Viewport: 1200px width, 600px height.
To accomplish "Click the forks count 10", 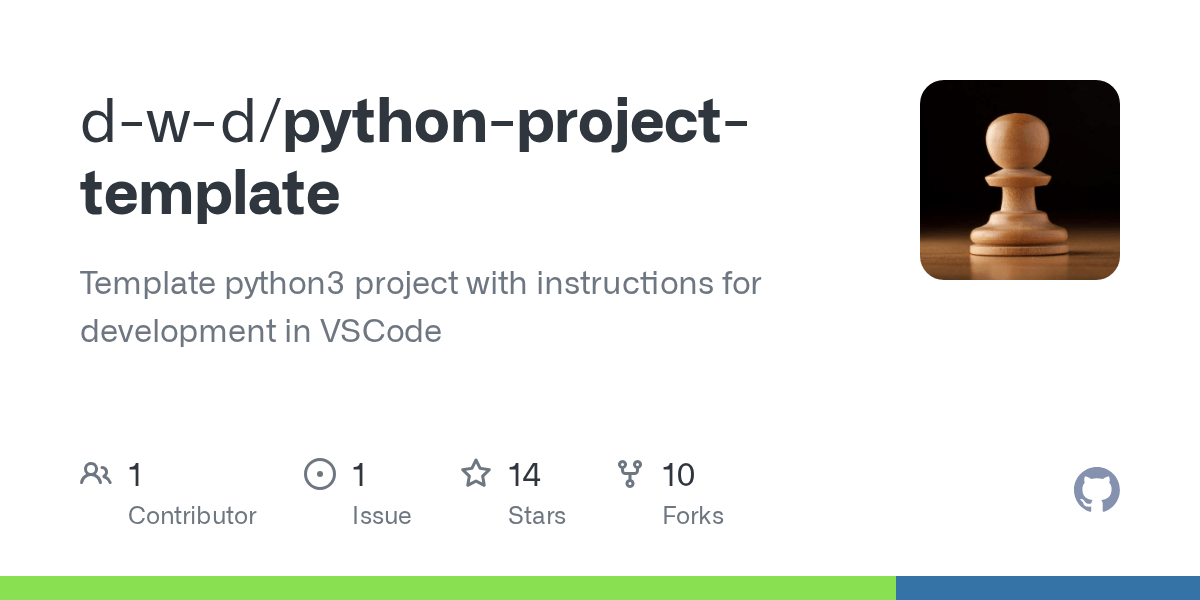I will 678,475.
